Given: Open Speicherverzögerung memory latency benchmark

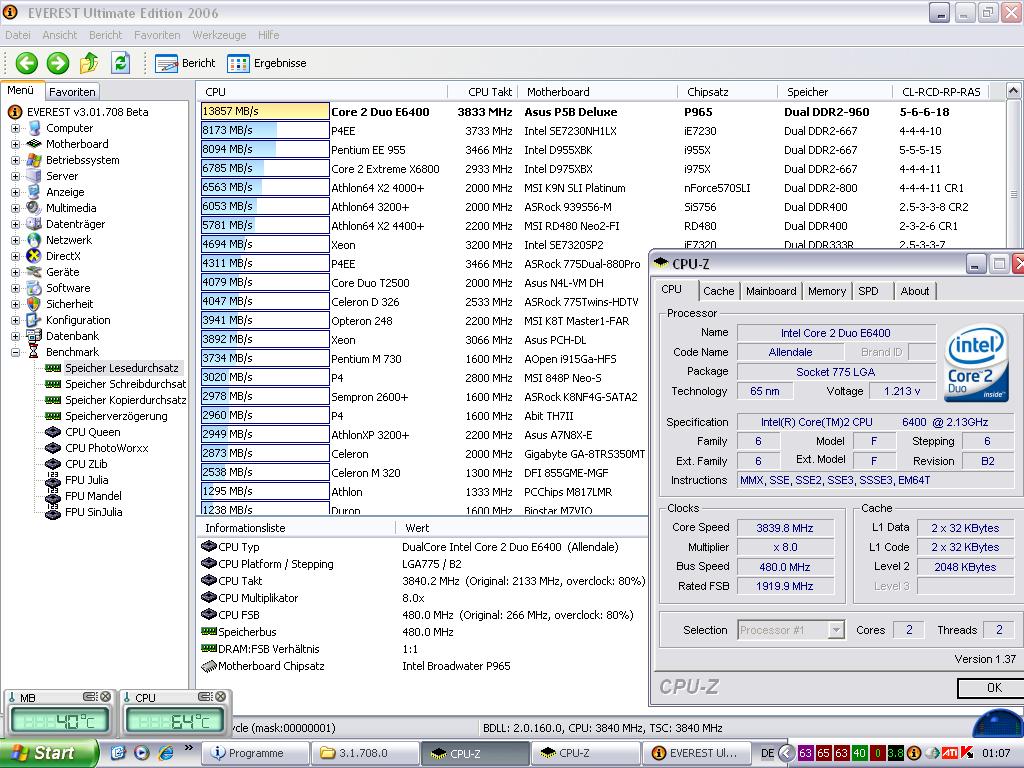Looking at the screenshot, I should (116, 416).
